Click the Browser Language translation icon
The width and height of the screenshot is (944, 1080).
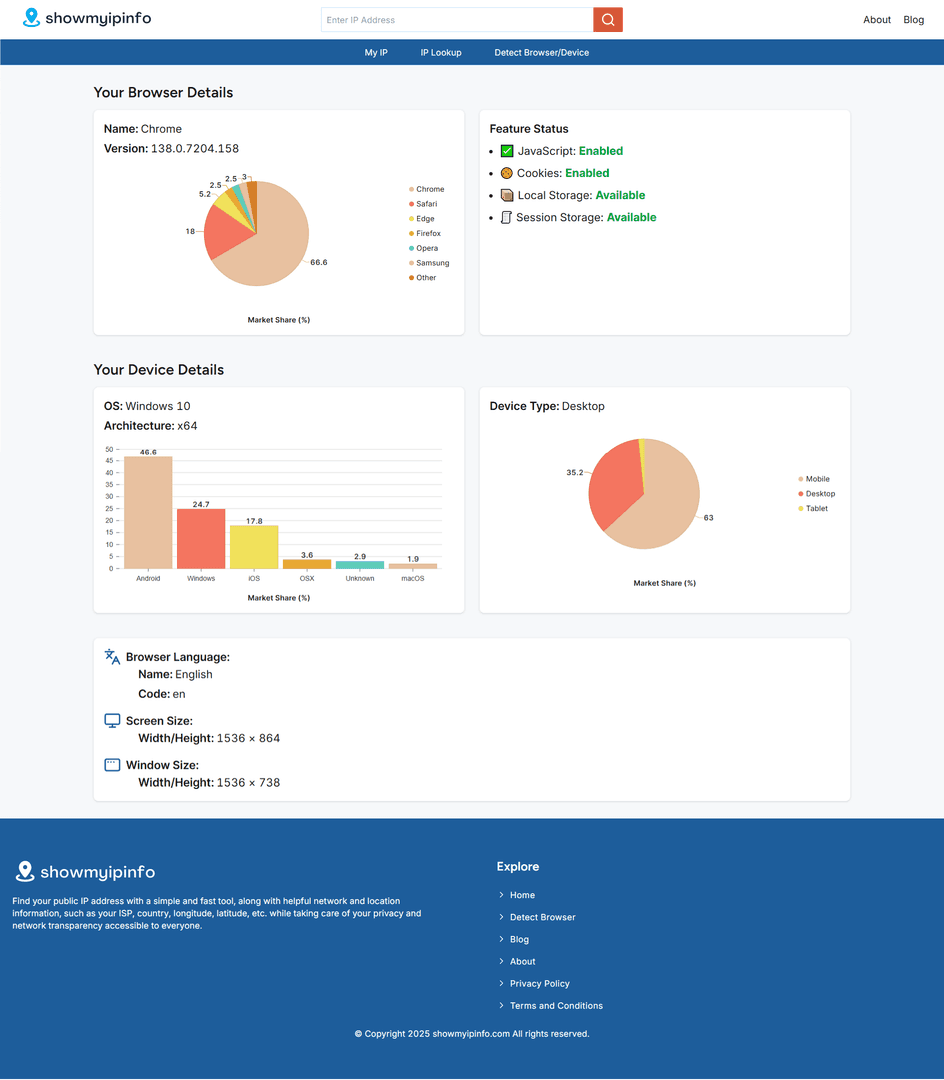tap(112, 657)
